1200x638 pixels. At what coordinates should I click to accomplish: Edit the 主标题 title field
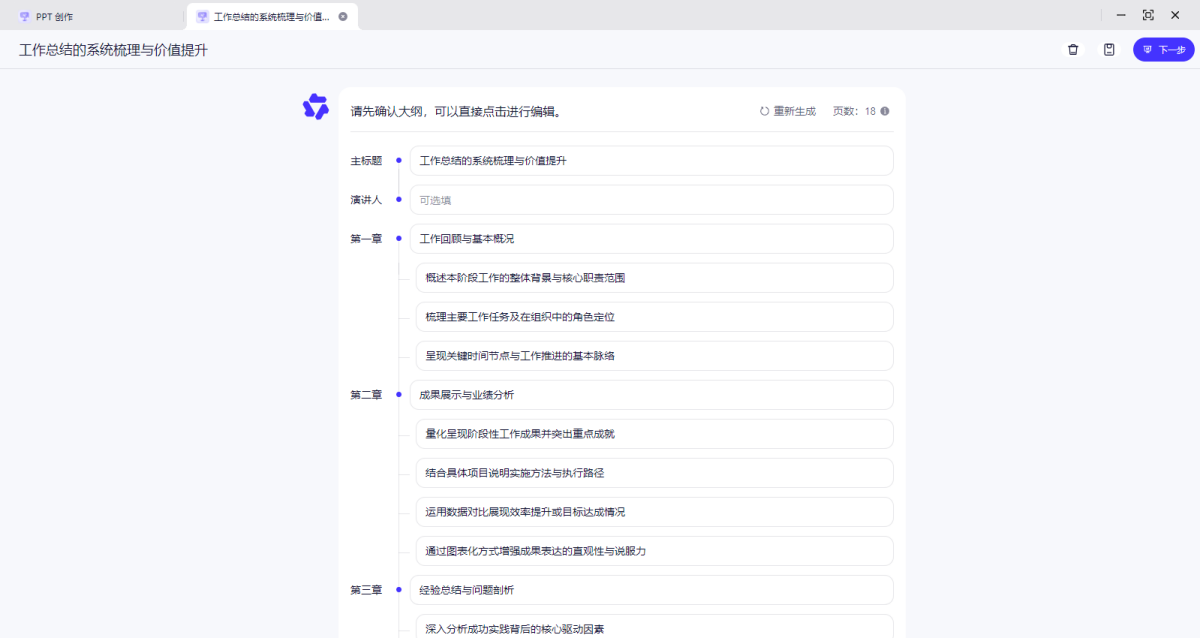(650, 160)
